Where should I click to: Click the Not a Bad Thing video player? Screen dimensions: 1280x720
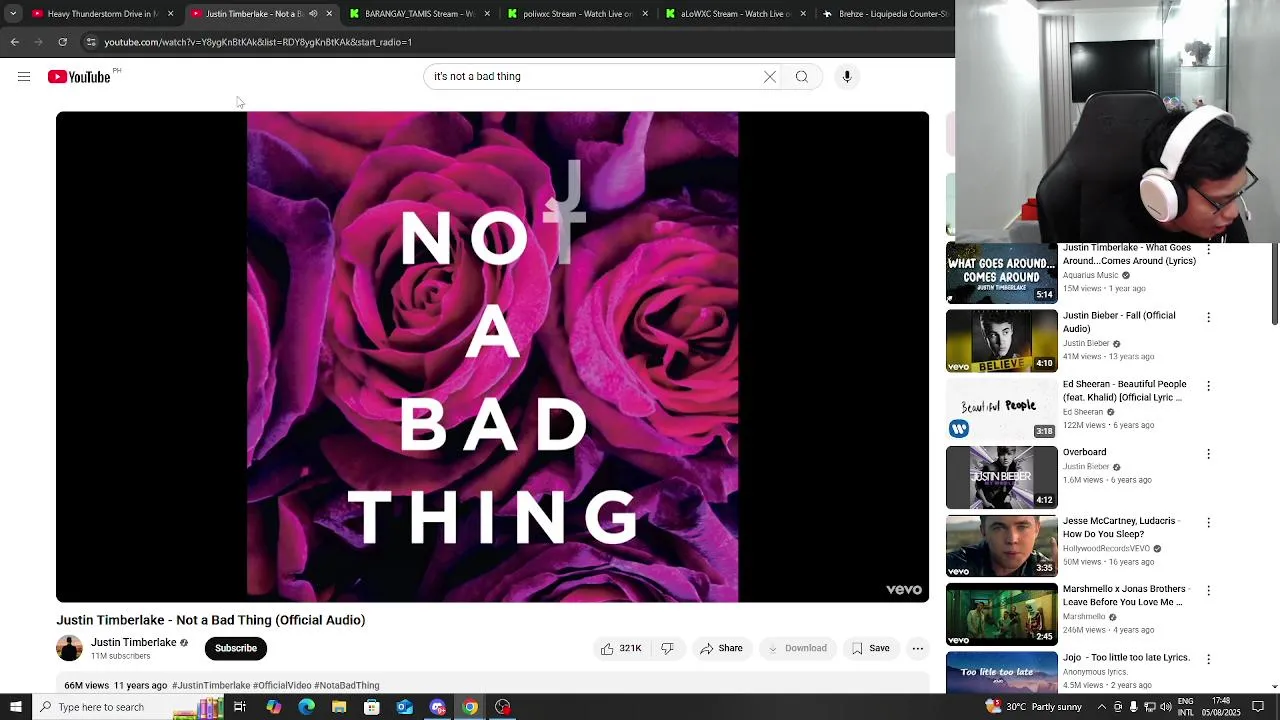[492, 357]
